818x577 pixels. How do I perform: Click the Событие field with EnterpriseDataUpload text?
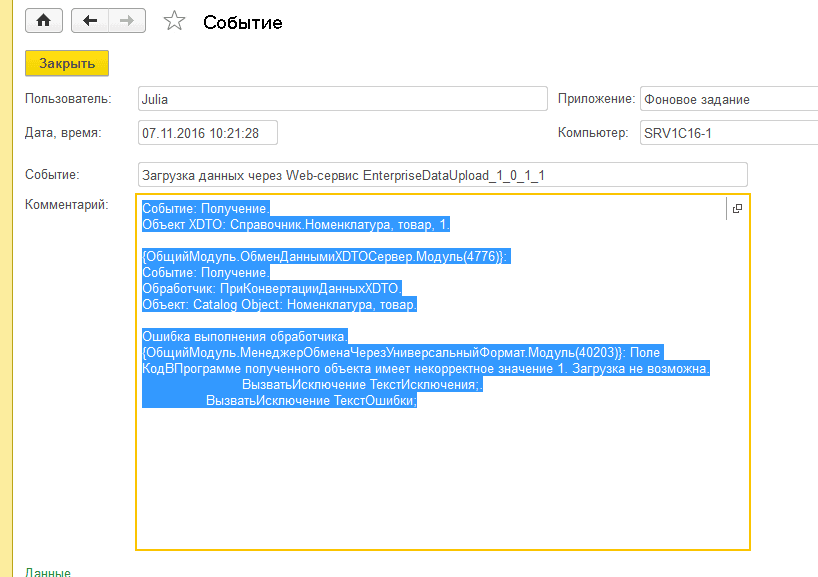pyautogui.click(x=442, y=175)
